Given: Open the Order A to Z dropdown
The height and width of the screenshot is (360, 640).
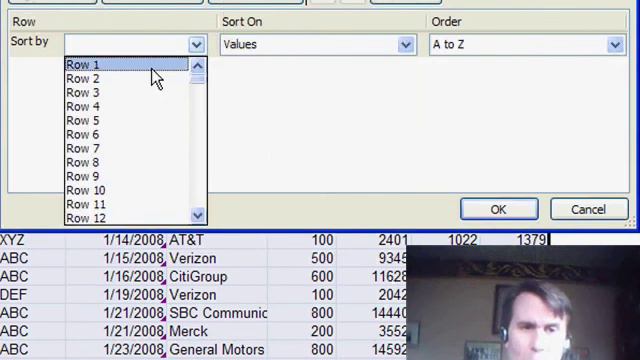Looking at the screenshot, I should click(528, 44).
